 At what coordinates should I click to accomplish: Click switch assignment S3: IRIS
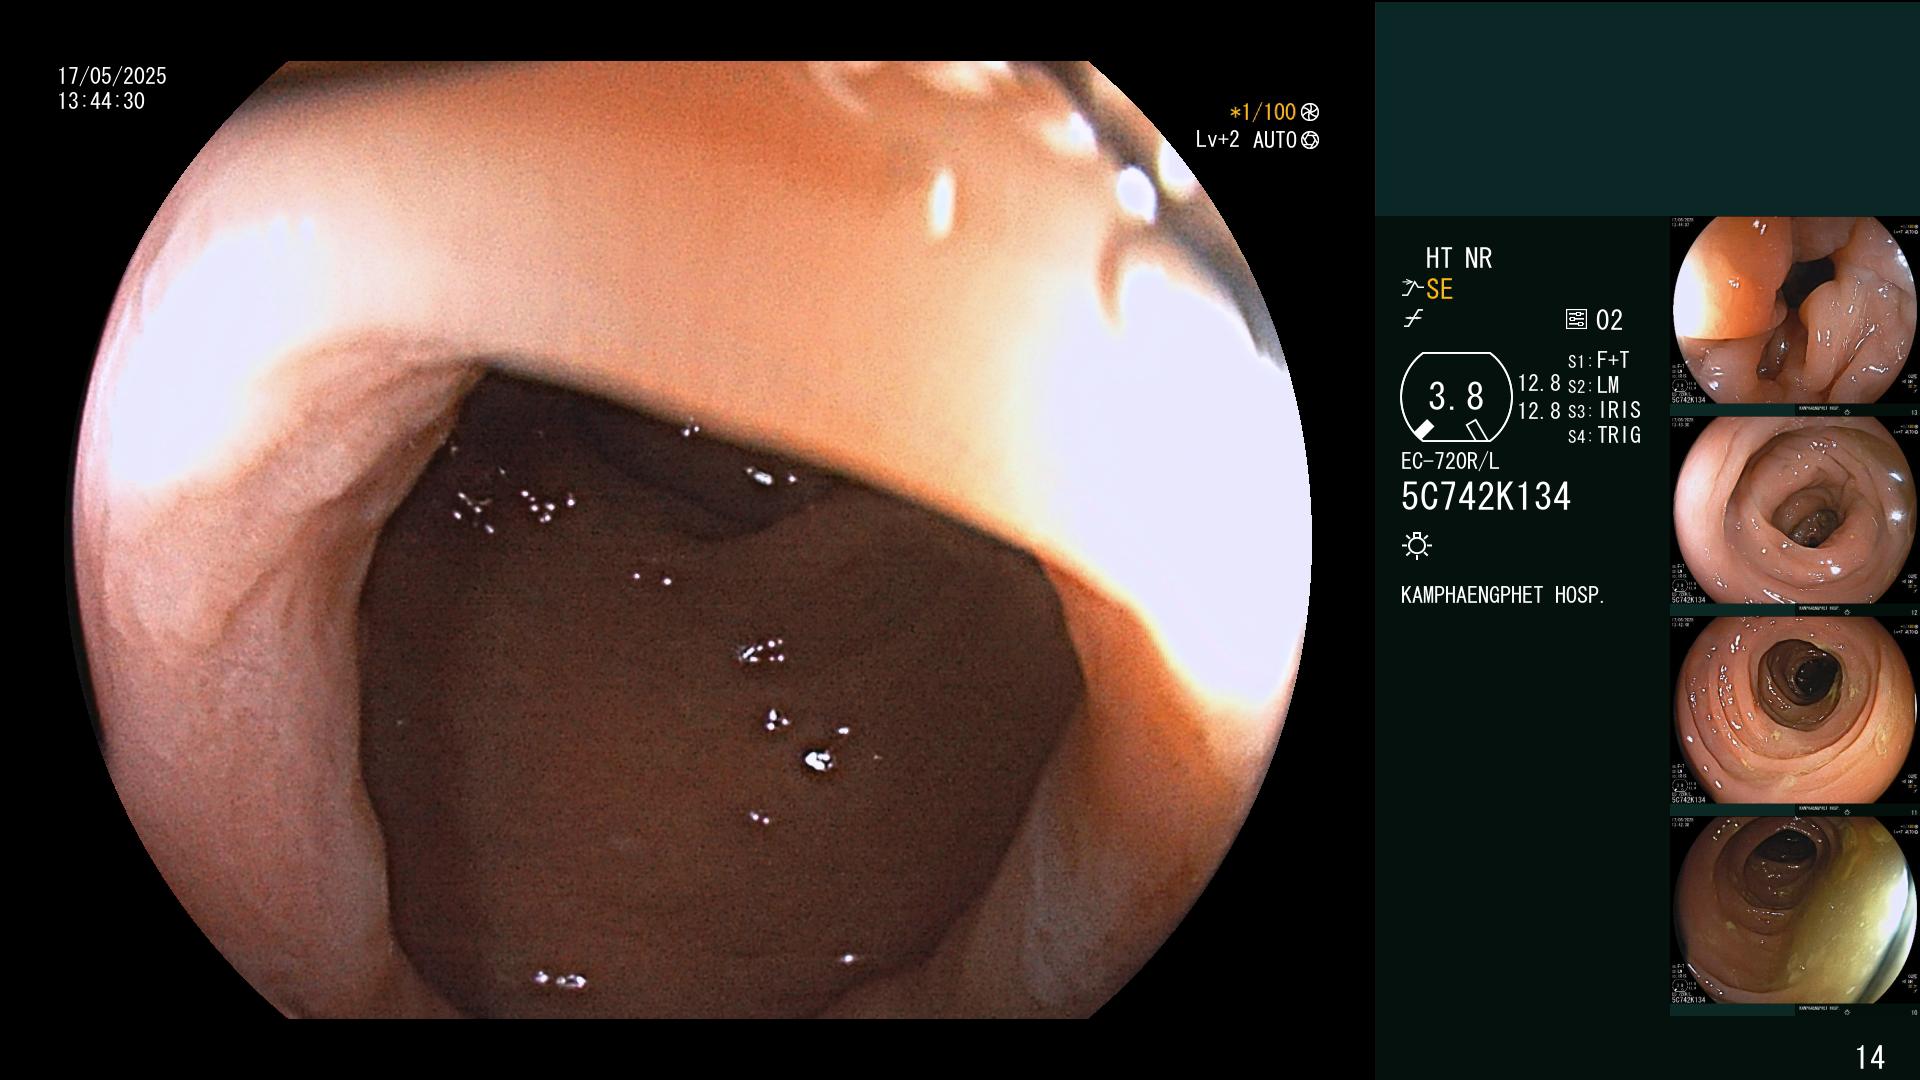pos(1604,411)
